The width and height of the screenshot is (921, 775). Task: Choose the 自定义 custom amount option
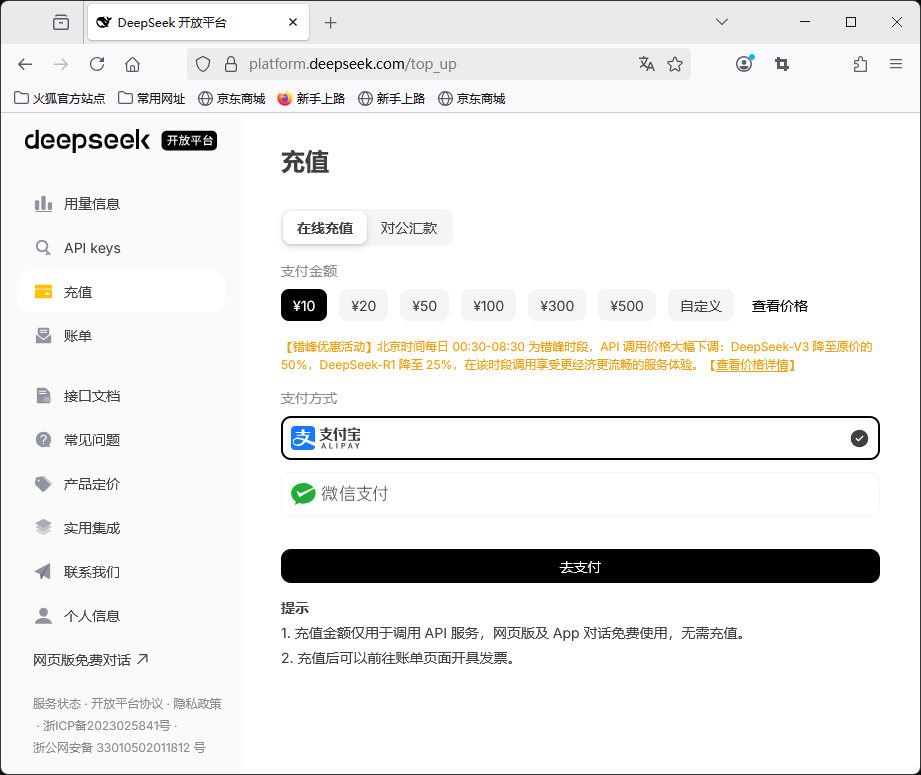[701, 306]
